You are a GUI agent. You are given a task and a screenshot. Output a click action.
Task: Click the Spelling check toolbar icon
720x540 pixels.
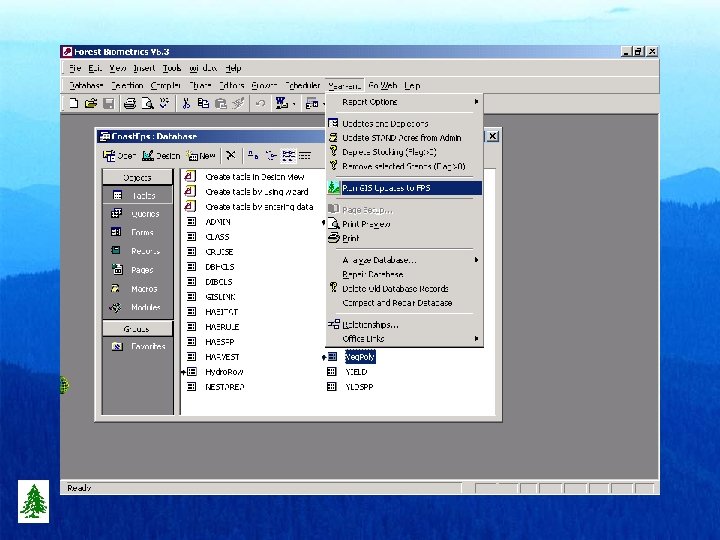164,103
